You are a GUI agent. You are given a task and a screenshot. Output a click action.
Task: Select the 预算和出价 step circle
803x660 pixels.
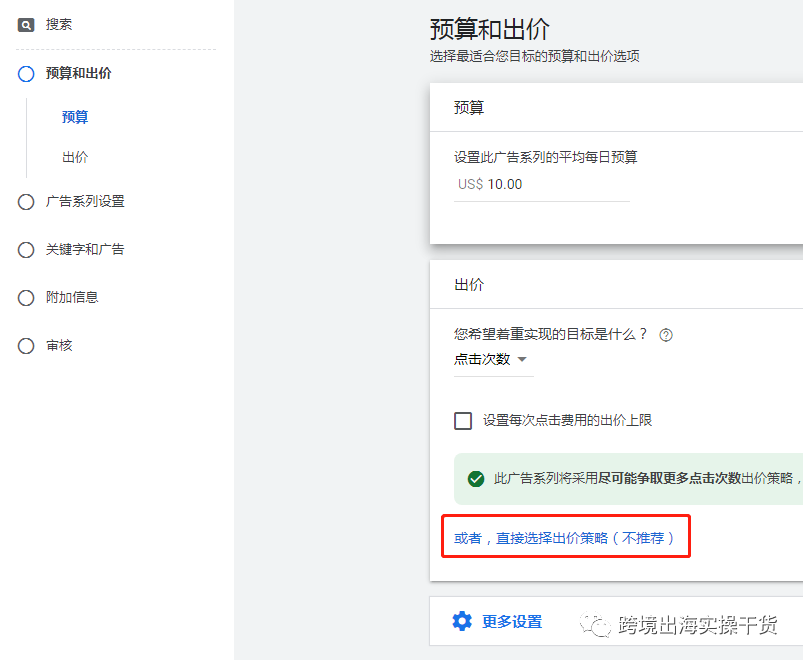click(x=25, y=72)
